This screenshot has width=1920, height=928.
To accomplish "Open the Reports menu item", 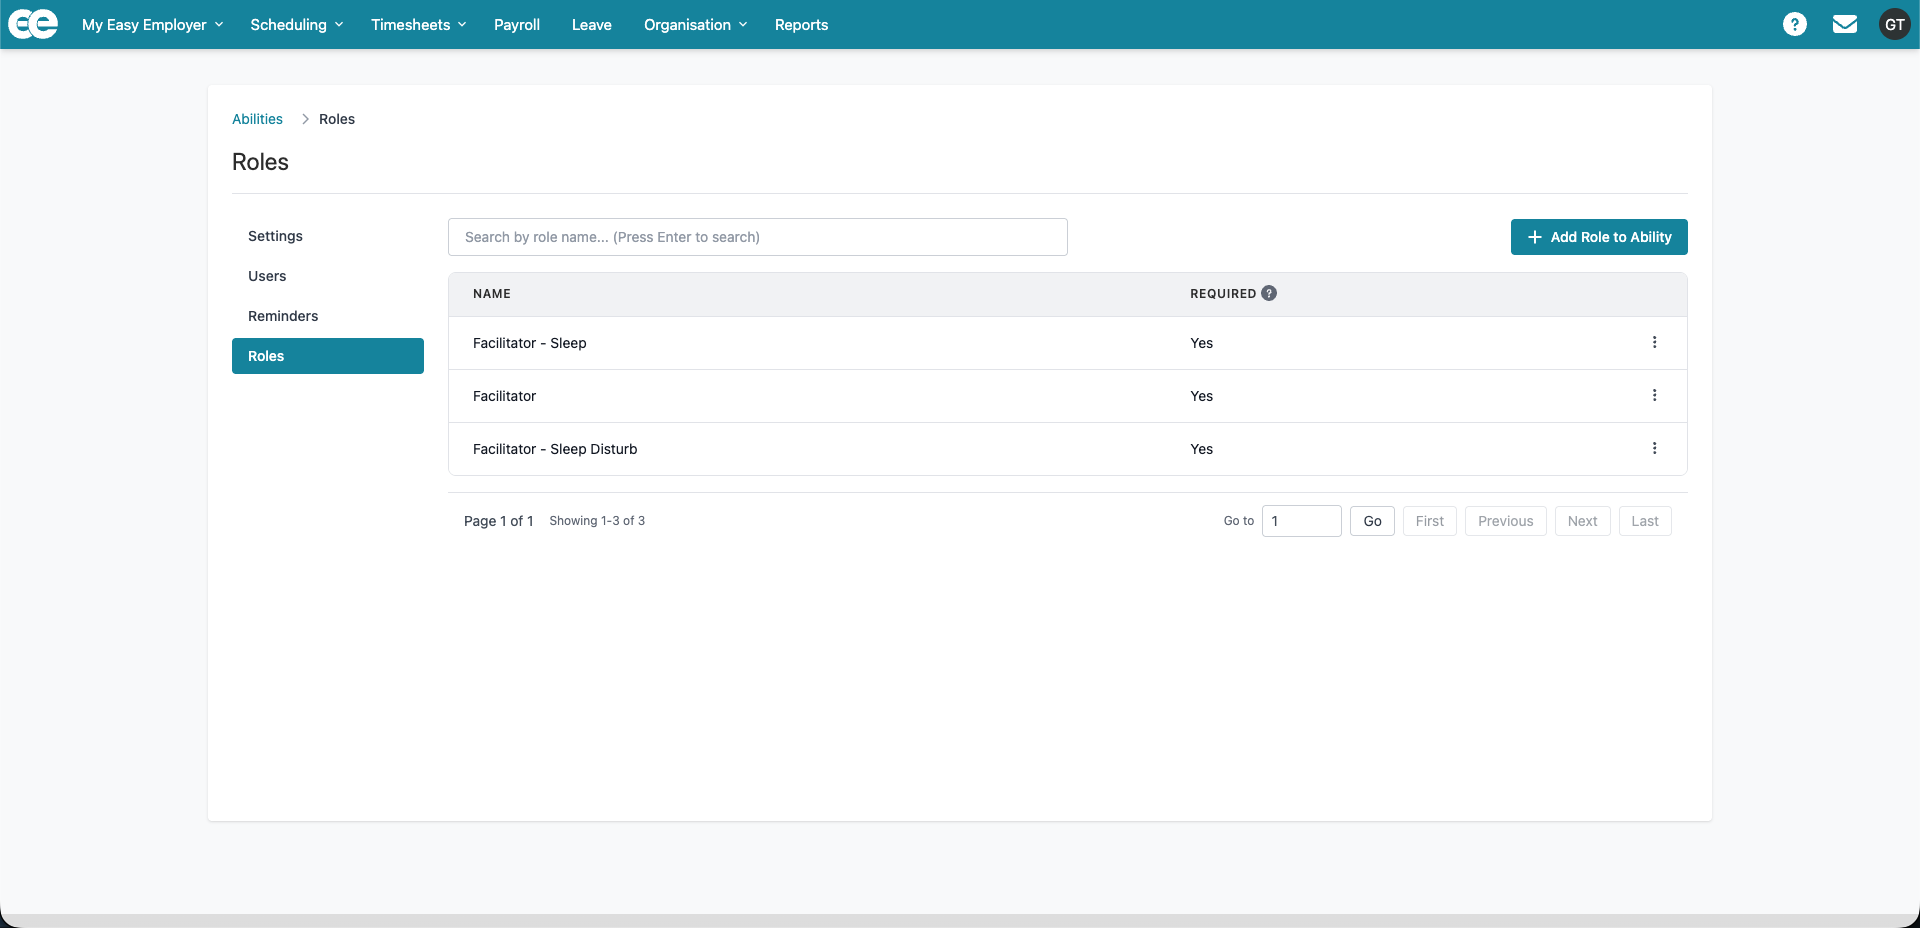I will click(801, 24).
